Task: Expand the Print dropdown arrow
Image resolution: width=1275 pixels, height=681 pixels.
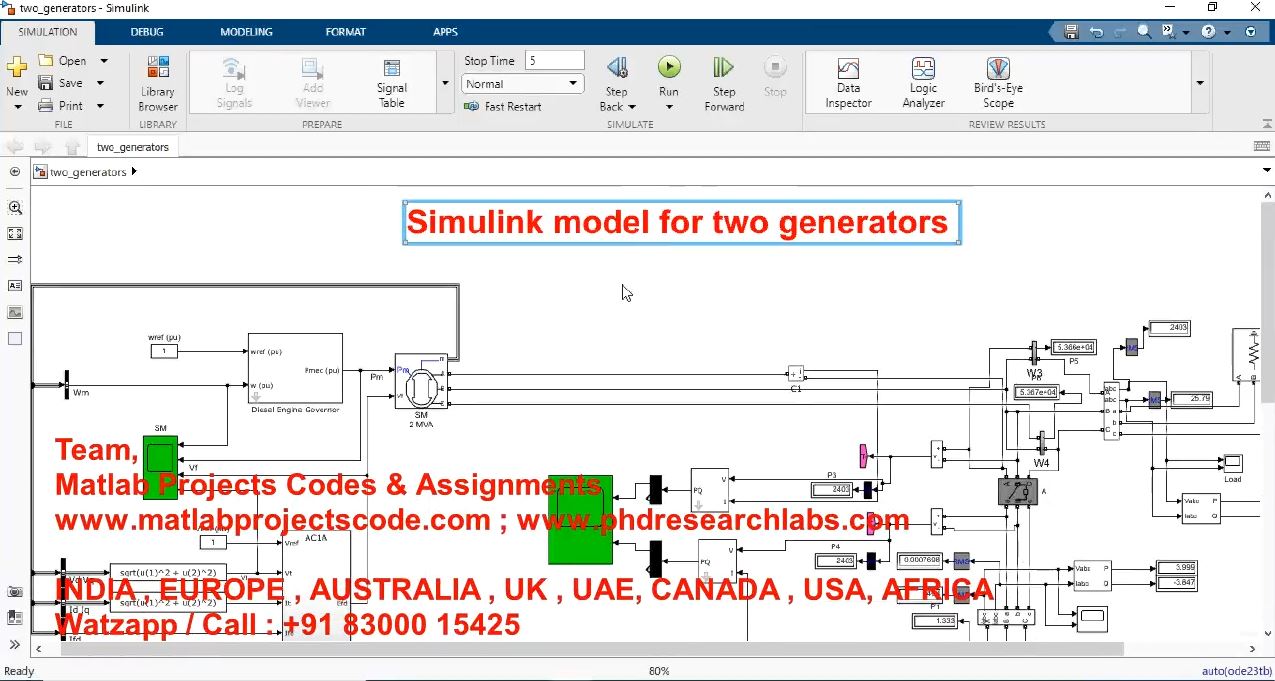Action: [100, 105]
